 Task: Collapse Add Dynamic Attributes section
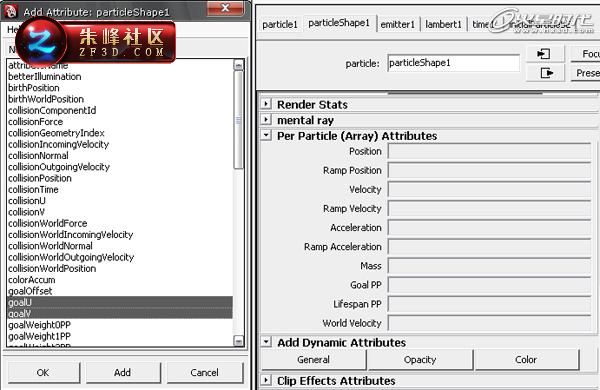point(266,342)
